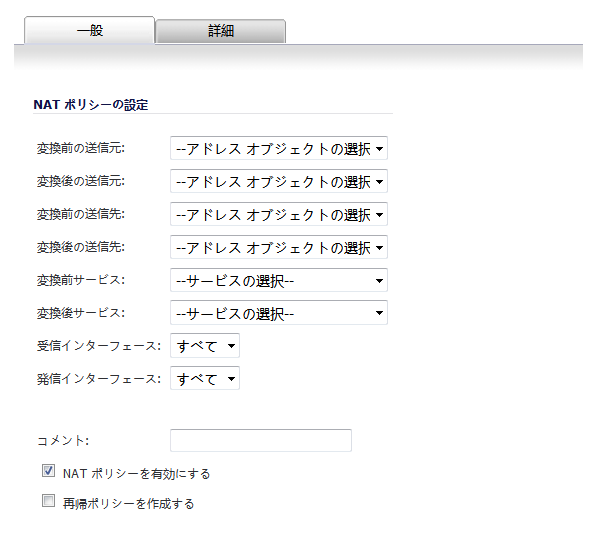This screenshot has height=535, width=593.
Task: Click the 変換後サービス: label text
Action: [x=81, y=313]
